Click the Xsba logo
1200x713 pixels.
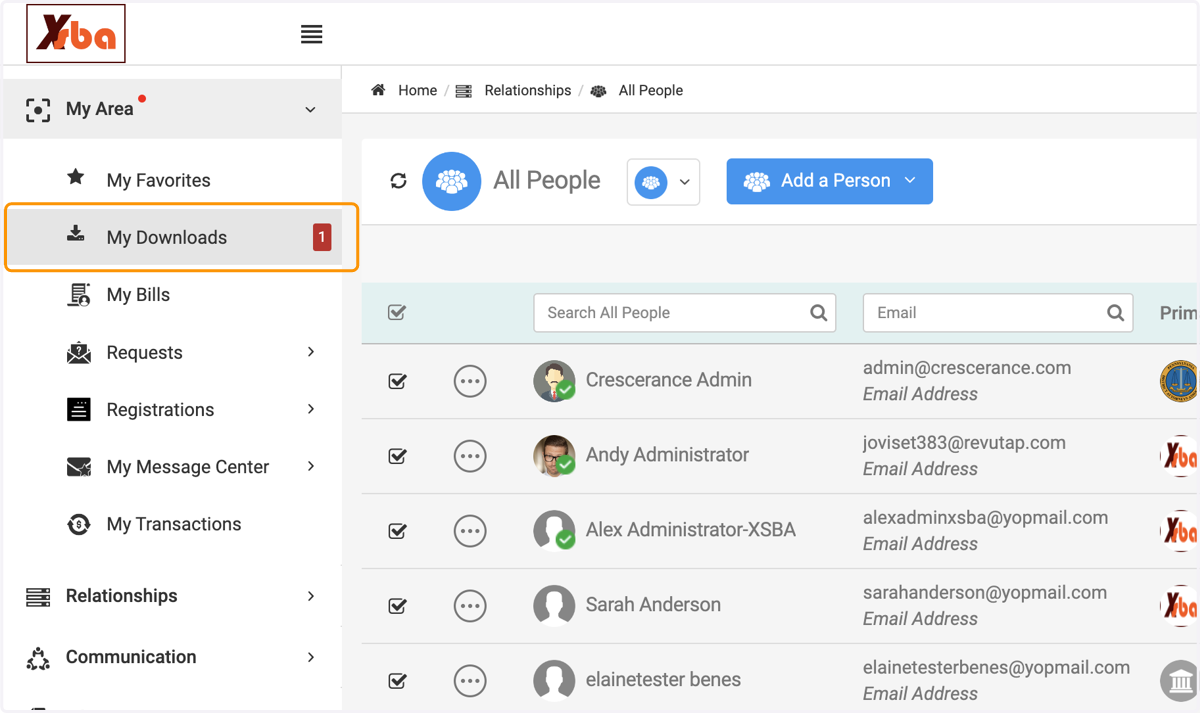76,34
